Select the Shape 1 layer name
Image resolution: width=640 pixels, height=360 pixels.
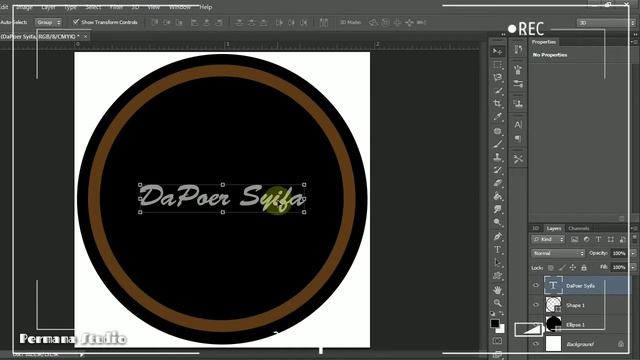[575, 305]
